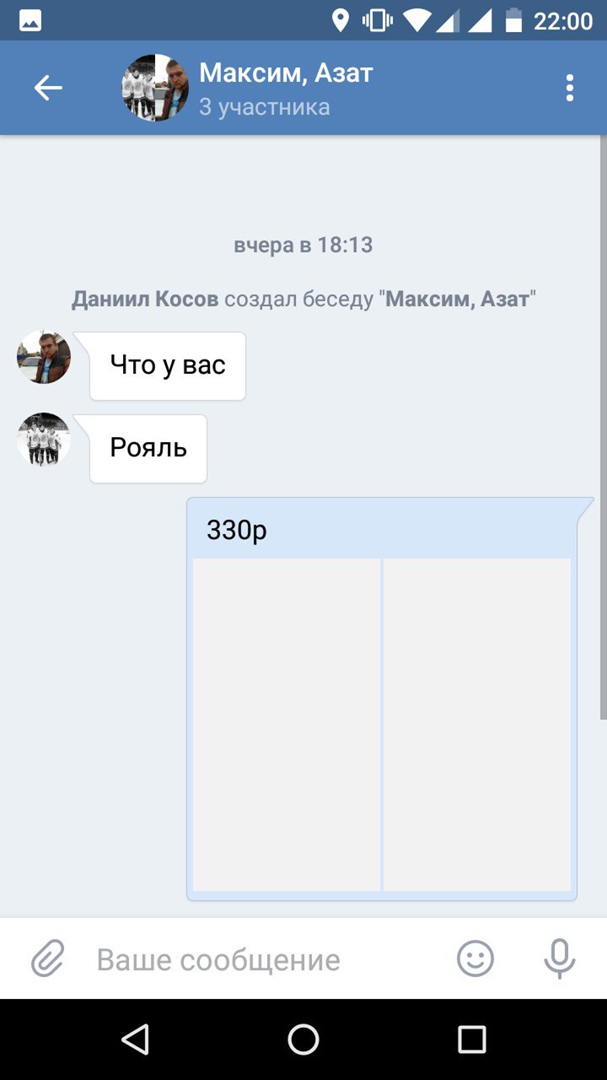Tap the Android back navigation button
Image resolution: width=607 pixels, height=1080 pixels.
coord(135,1039)
